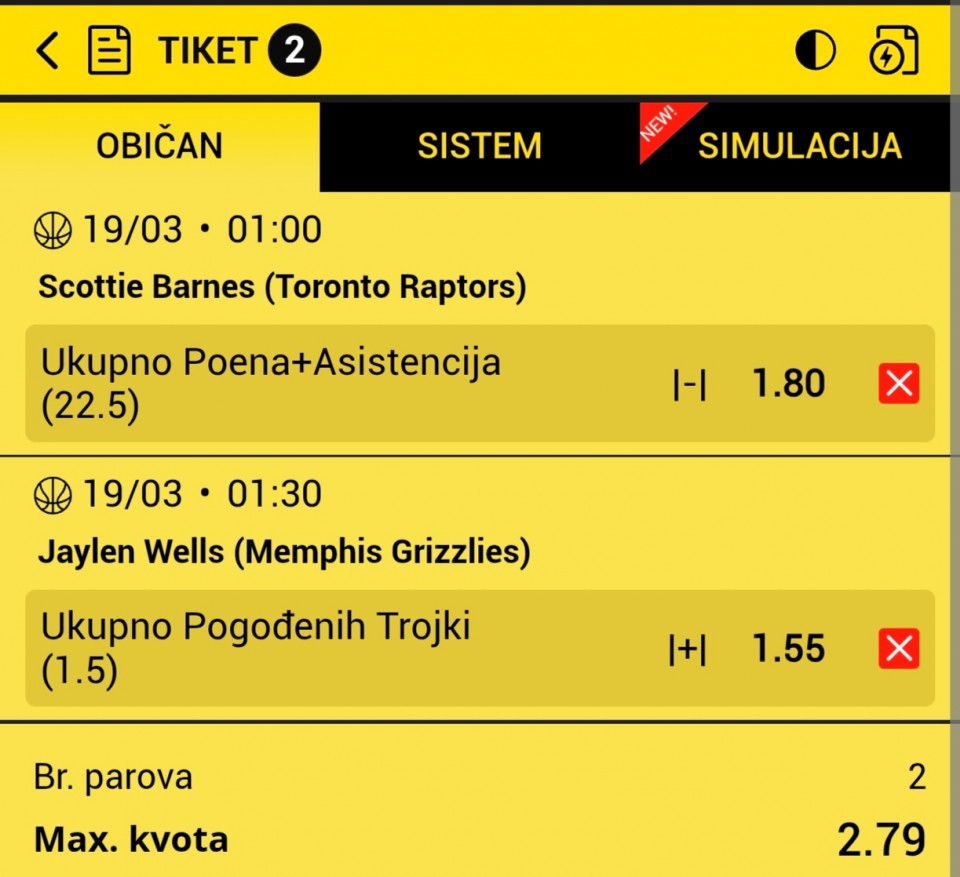Open Scottie Barnes (Toronto Raptors) event
This screenshot has width=960, height=877.
pyautogui.click(x=282, y=288)
